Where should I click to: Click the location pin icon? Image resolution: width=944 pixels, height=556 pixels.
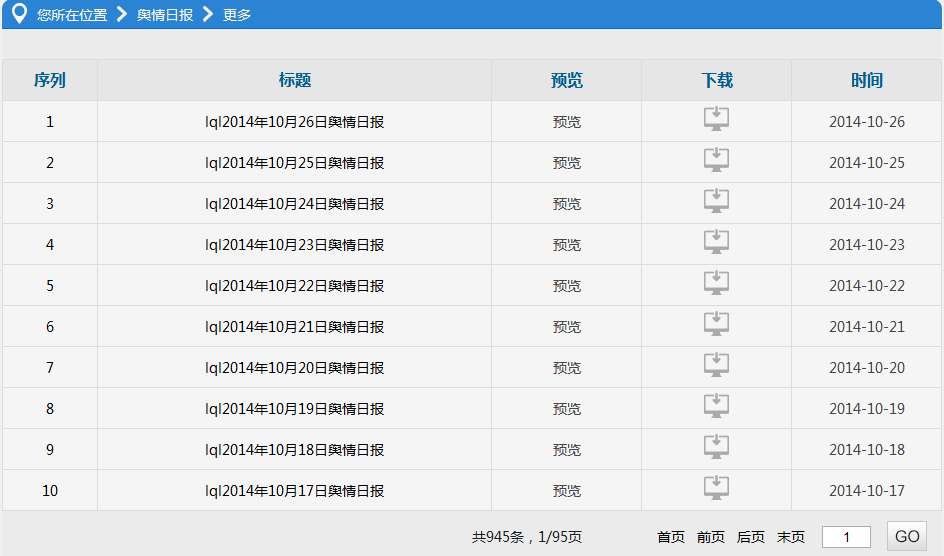pos(18,14)
